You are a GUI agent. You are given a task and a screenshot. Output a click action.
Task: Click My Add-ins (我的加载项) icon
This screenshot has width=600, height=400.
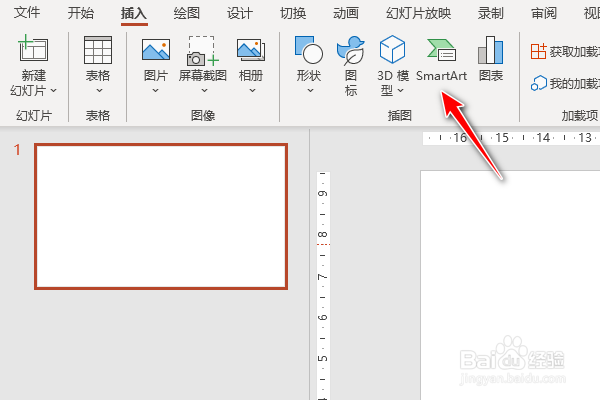click(538, 83)
